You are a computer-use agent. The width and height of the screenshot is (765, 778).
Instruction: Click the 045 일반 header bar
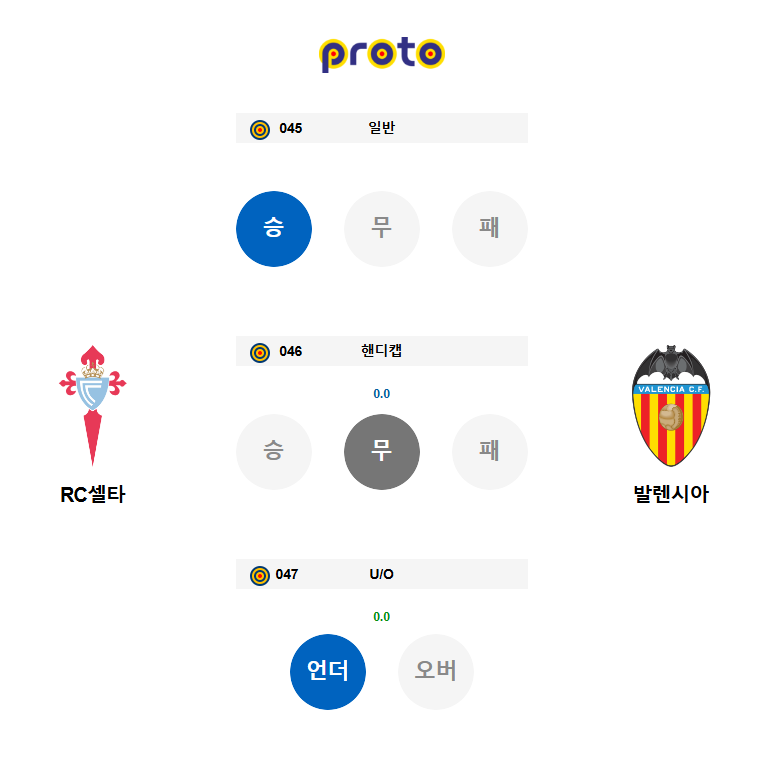coord(382,128)
